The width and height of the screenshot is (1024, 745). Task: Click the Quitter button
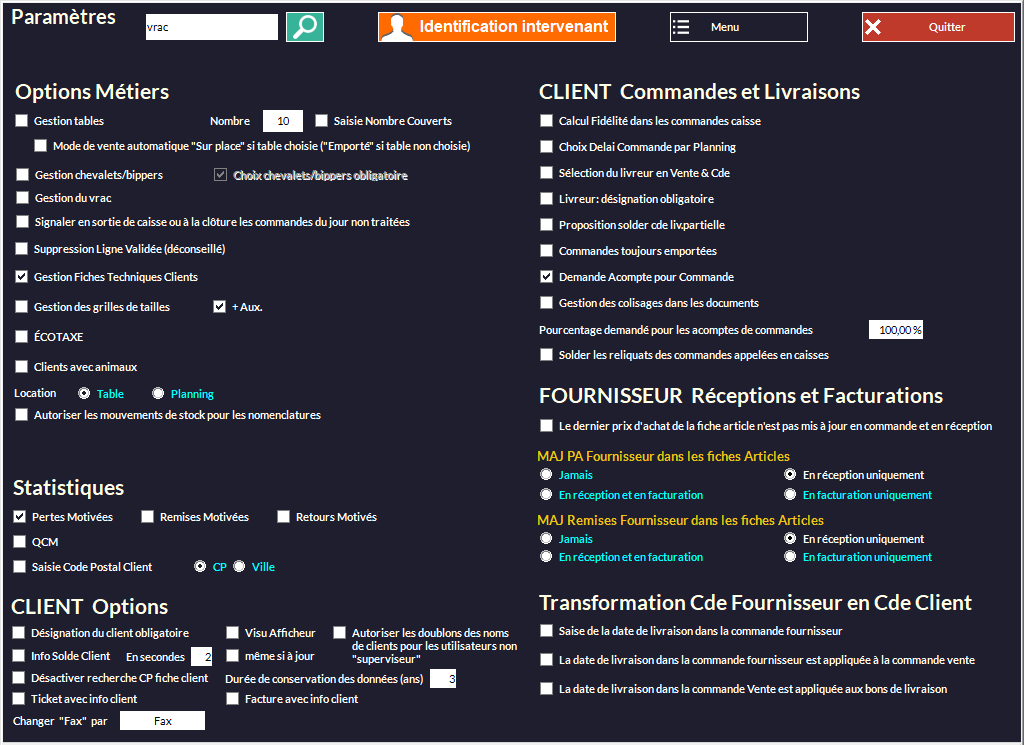937,27
